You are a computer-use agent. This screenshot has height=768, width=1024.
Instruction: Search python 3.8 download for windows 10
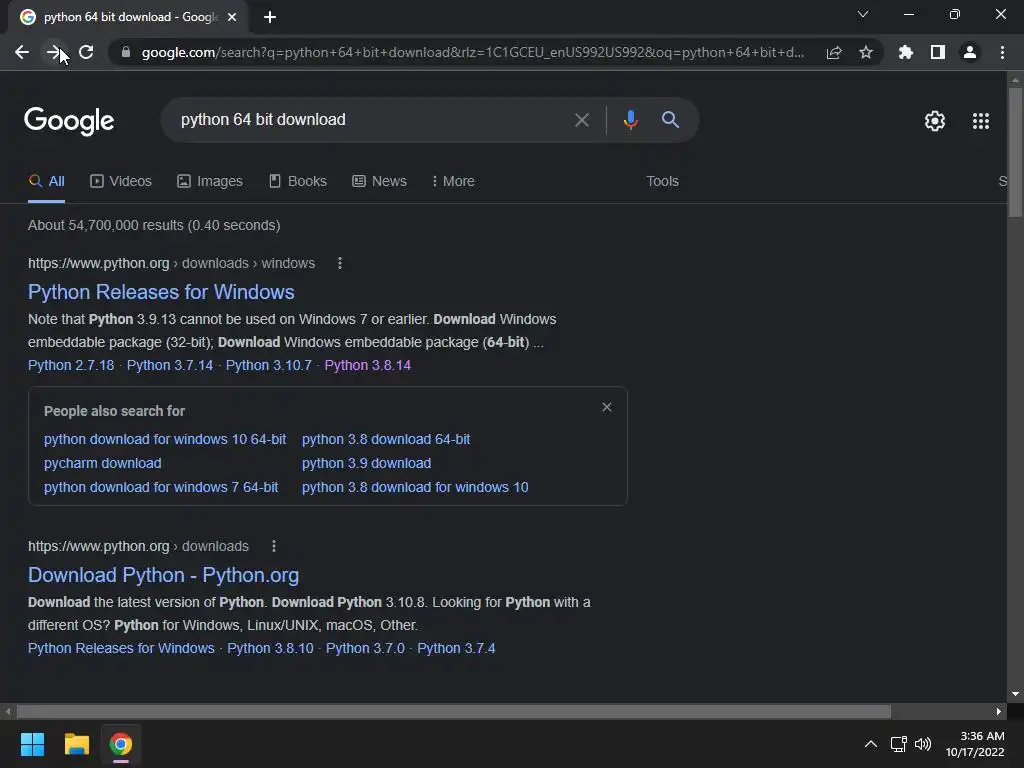point(415,487)
